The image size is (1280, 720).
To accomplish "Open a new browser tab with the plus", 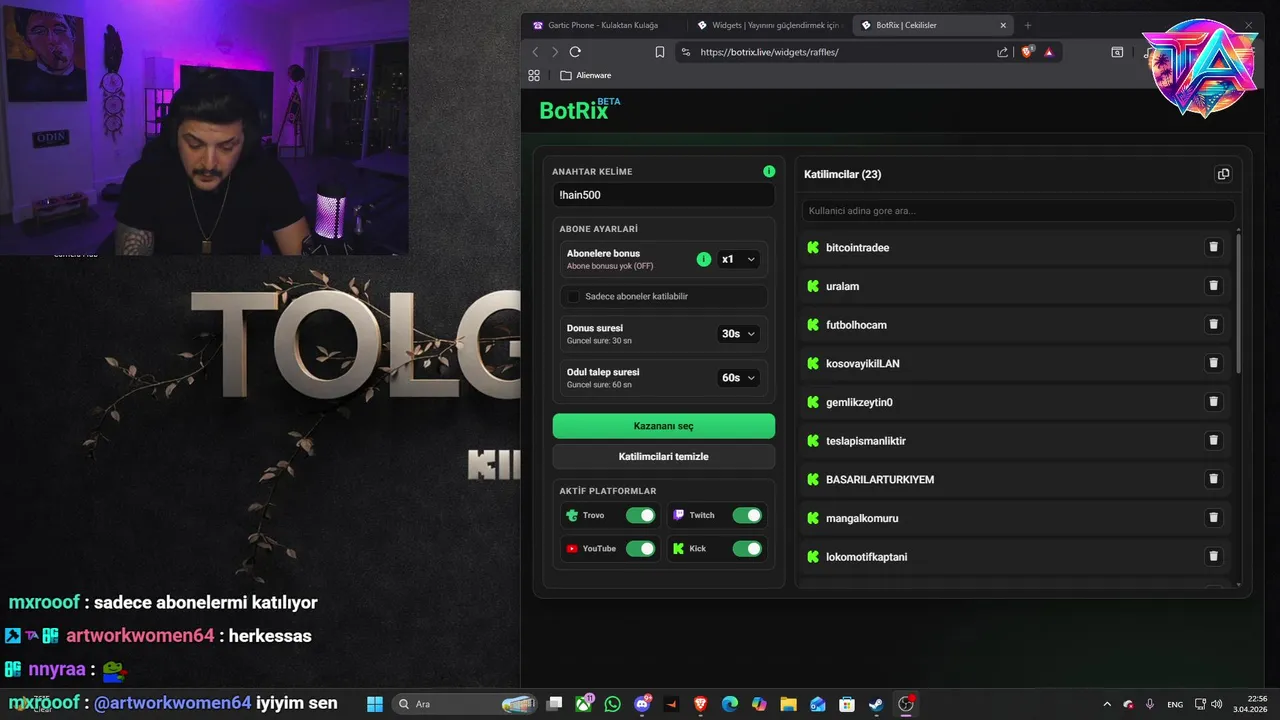I will click(1027, 25).
